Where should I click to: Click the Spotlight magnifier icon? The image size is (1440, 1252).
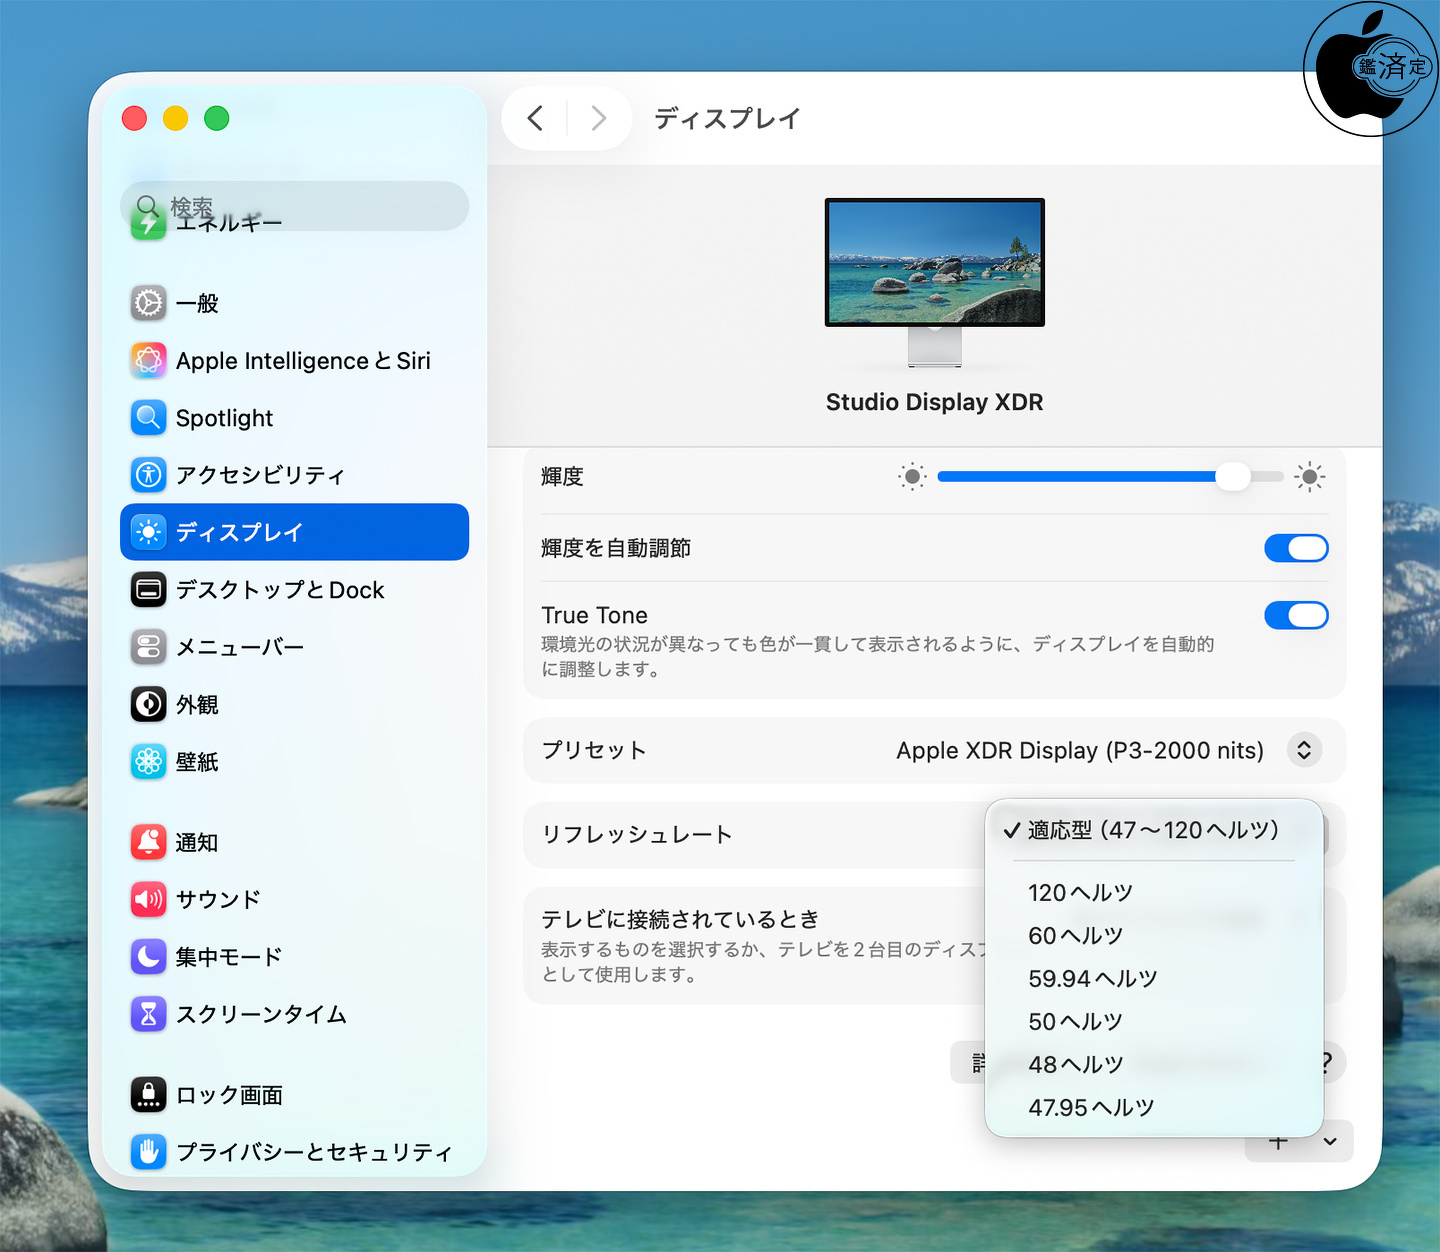tap(149, 417)
